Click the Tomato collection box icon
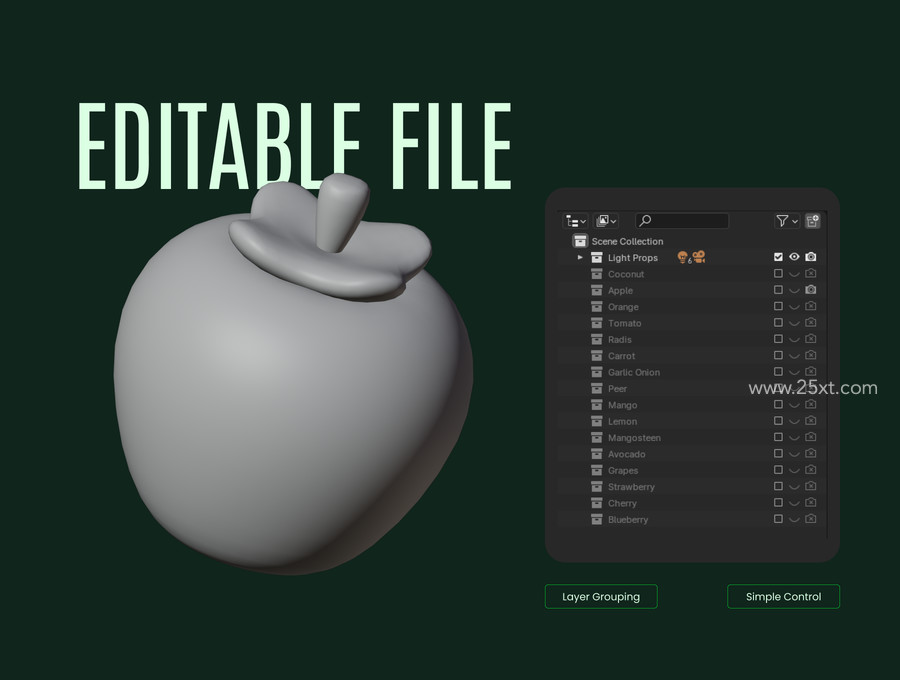 point(597,323)
